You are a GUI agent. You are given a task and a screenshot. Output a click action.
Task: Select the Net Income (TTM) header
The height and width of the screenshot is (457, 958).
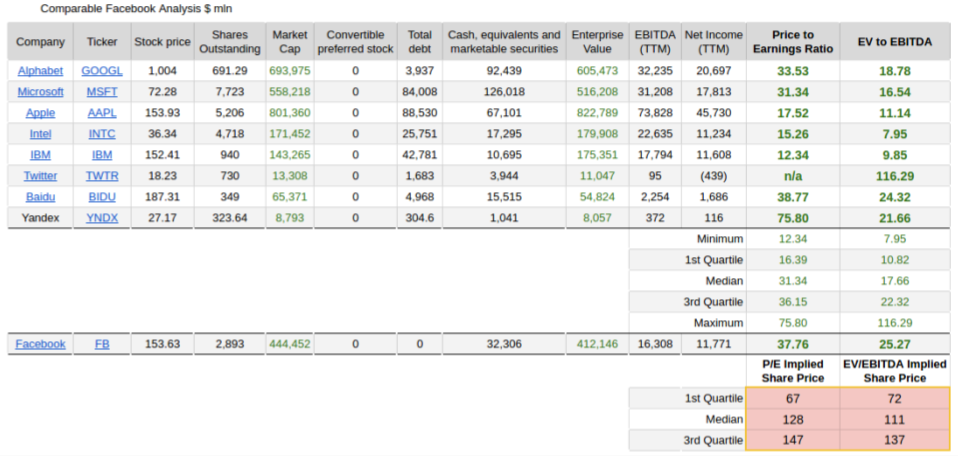714,42
